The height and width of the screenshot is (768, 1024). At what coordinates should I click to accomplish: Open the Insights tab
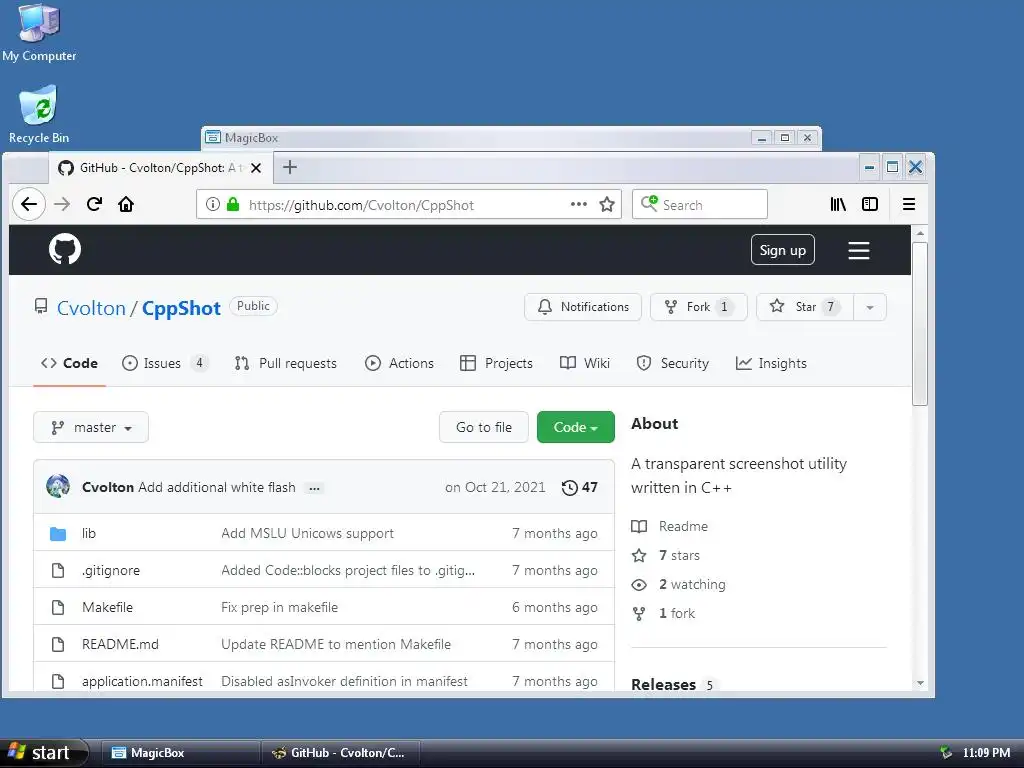point(771,363)
